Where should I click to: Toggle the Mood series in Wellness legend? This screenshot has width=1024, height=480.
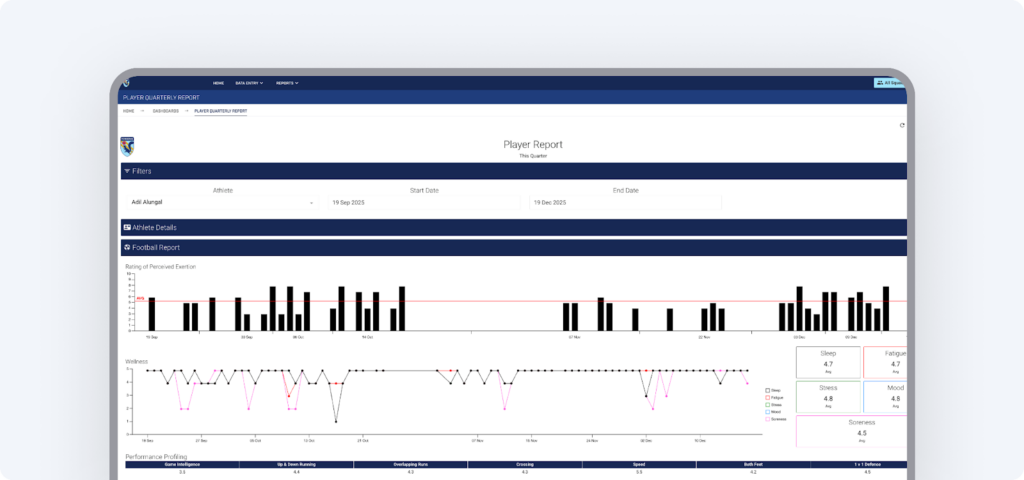coord(773,412)
